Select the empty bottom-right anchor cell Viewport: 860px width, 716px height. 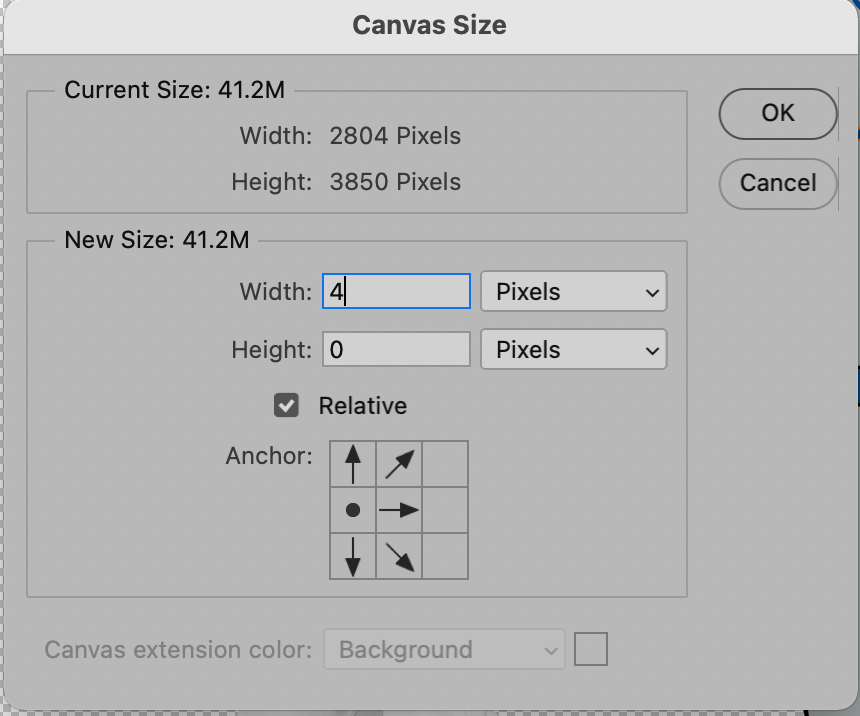point(444,556)
